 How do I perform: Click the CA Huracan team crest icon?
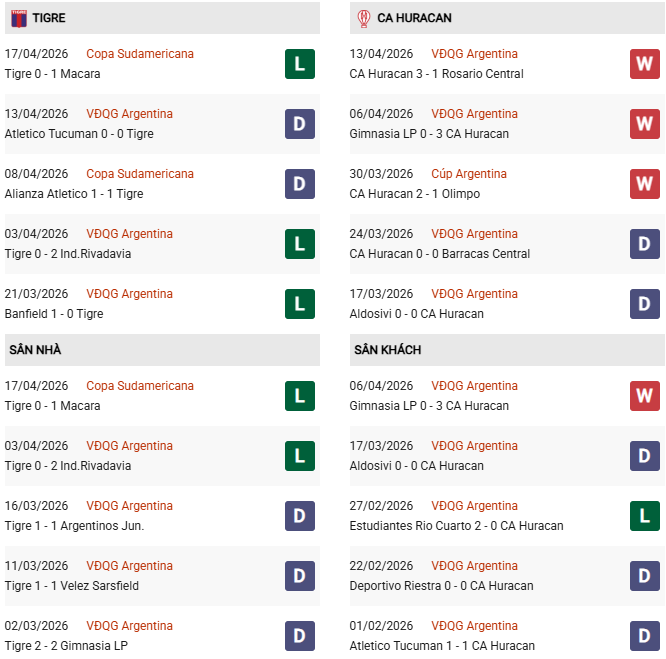tap(363, 18)
